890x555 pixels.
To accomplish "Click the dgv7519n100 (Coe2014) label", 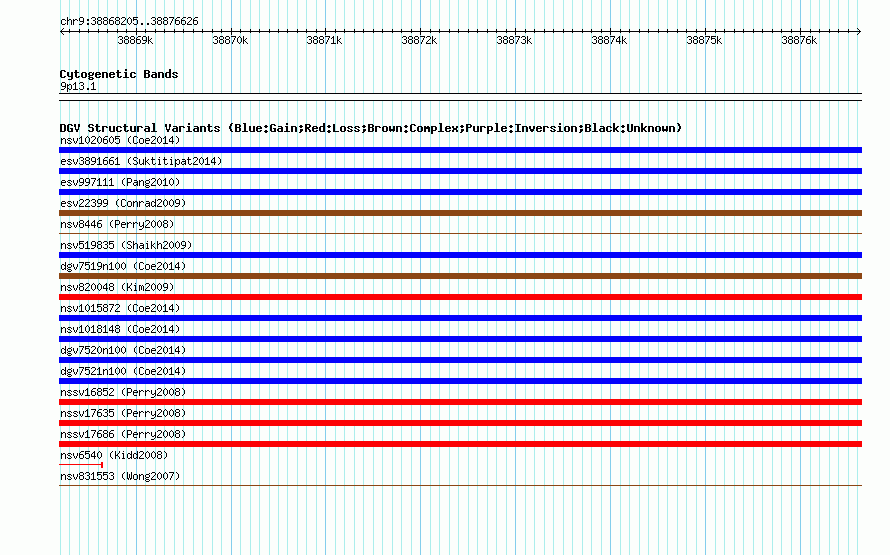I will pos(123,266).
